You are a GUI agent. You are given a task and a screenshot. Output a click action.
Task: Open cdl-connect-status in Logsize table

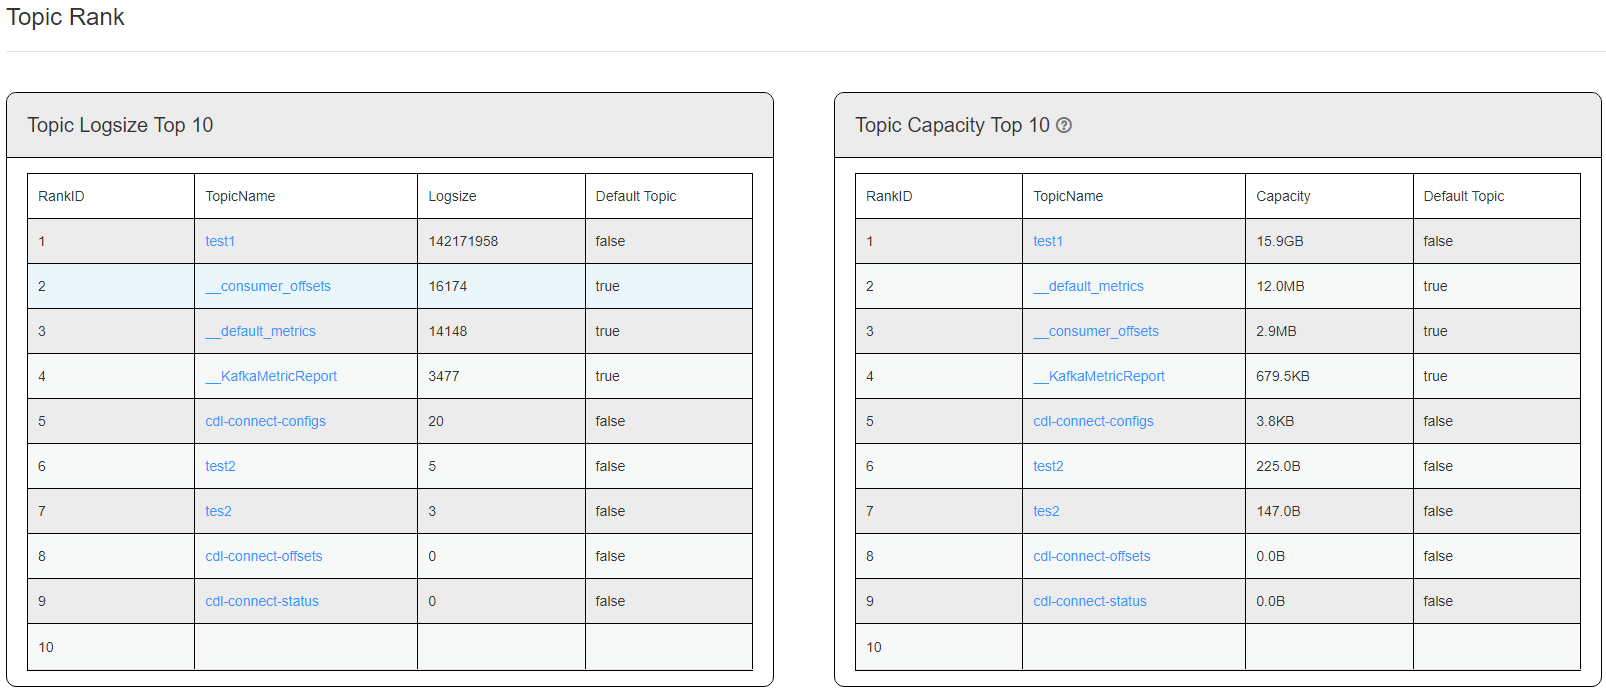click(x=262, y=601)
